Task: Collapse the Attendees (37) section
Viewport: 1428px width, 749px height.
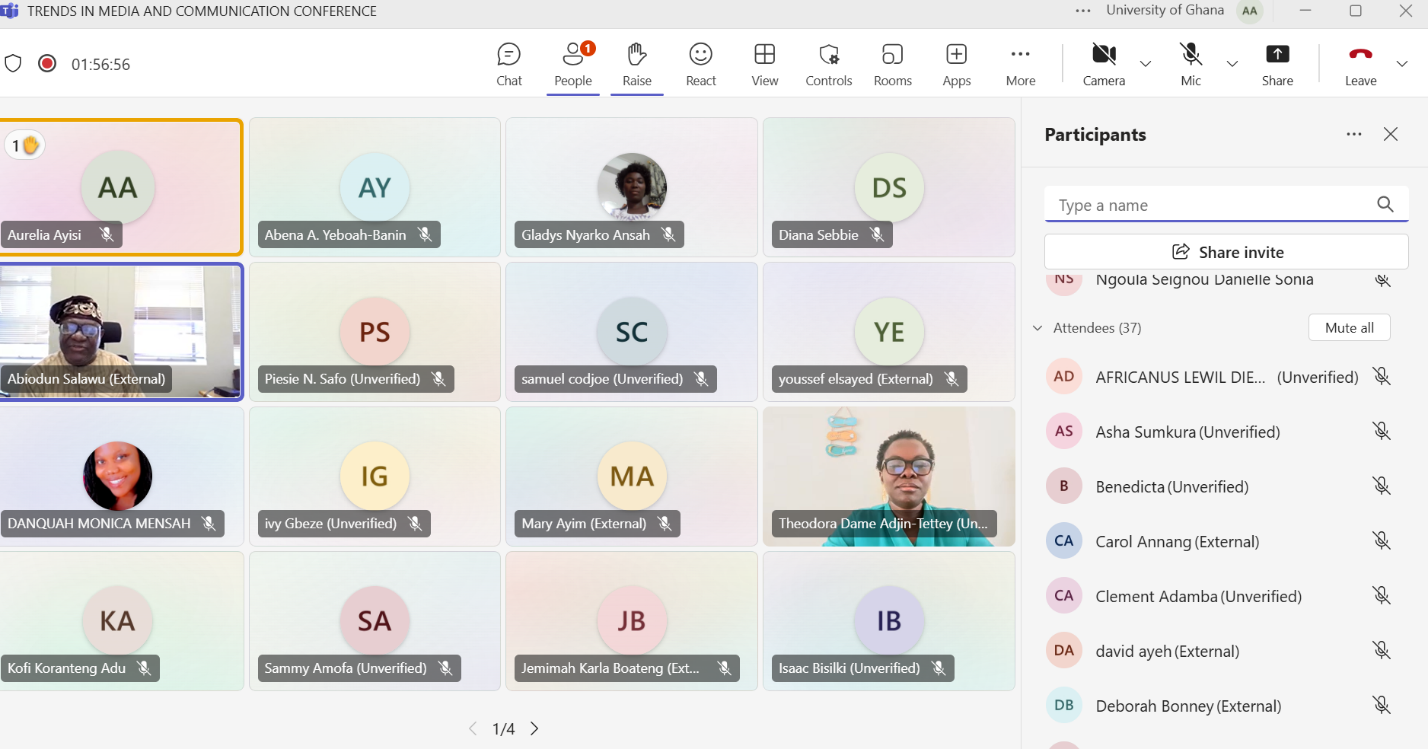Action: click(1037, 328)
